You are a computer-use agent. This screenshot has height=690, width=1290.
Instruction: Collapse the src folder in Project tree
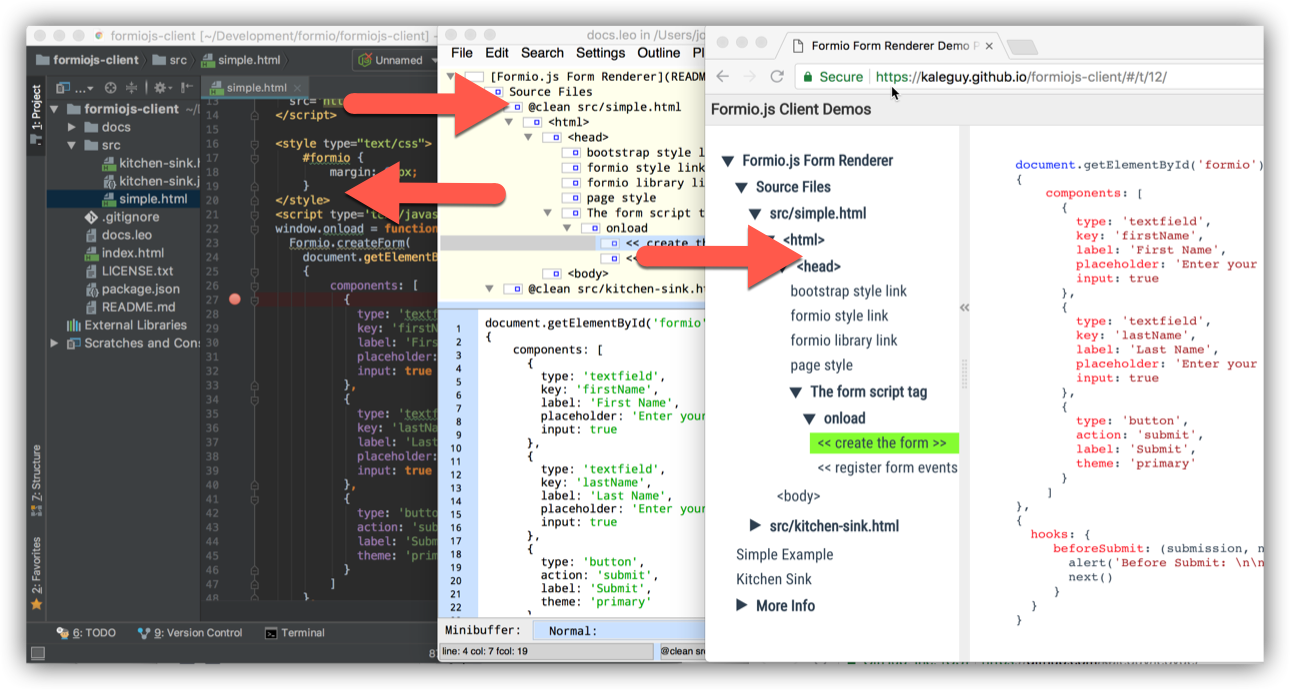(72, 145)
